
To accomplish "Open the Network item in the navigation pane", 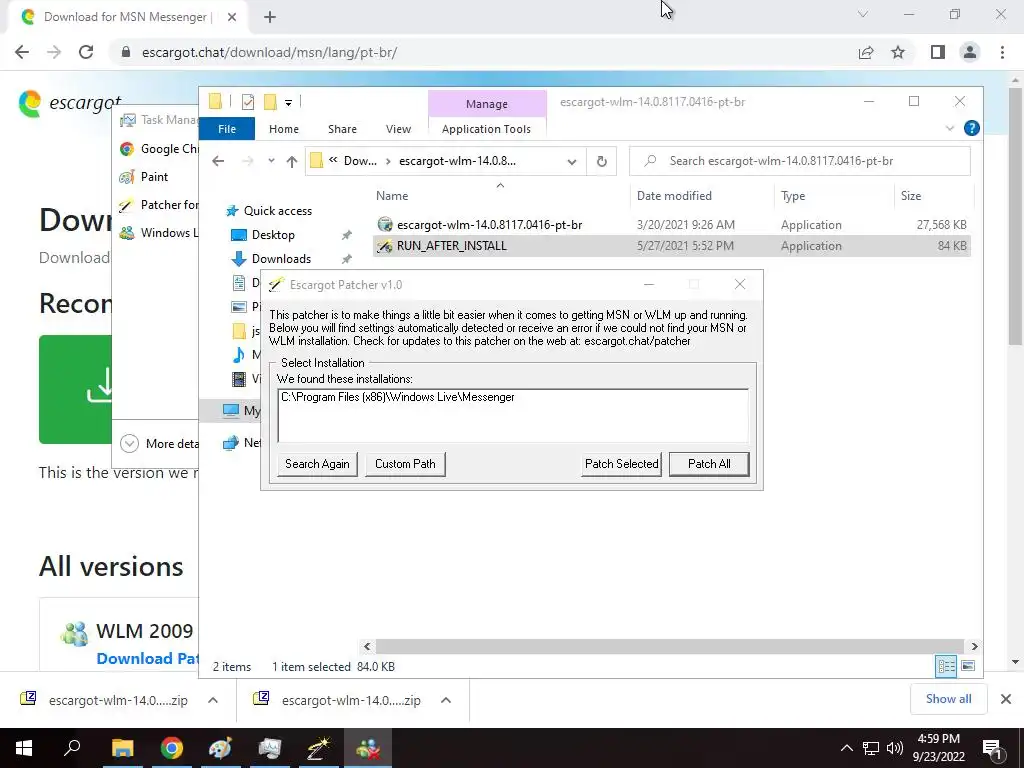I will [241, 443].
